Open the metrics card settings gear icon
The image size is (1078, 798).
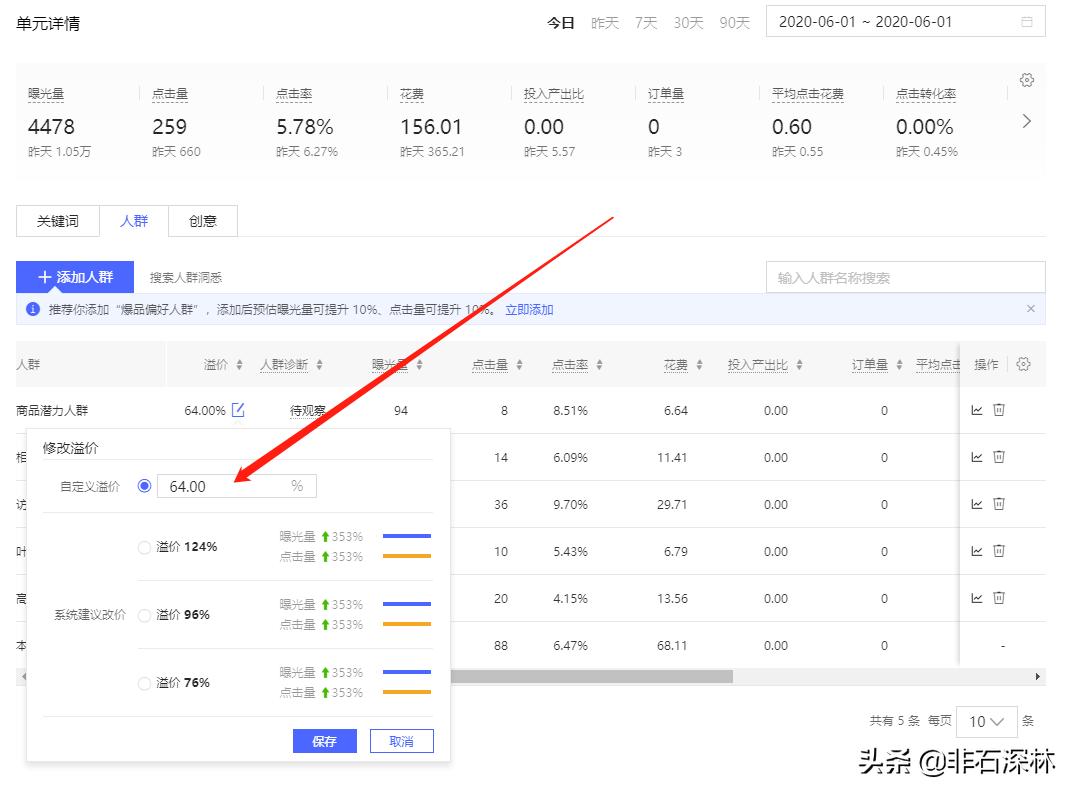tap(1026, 80)
